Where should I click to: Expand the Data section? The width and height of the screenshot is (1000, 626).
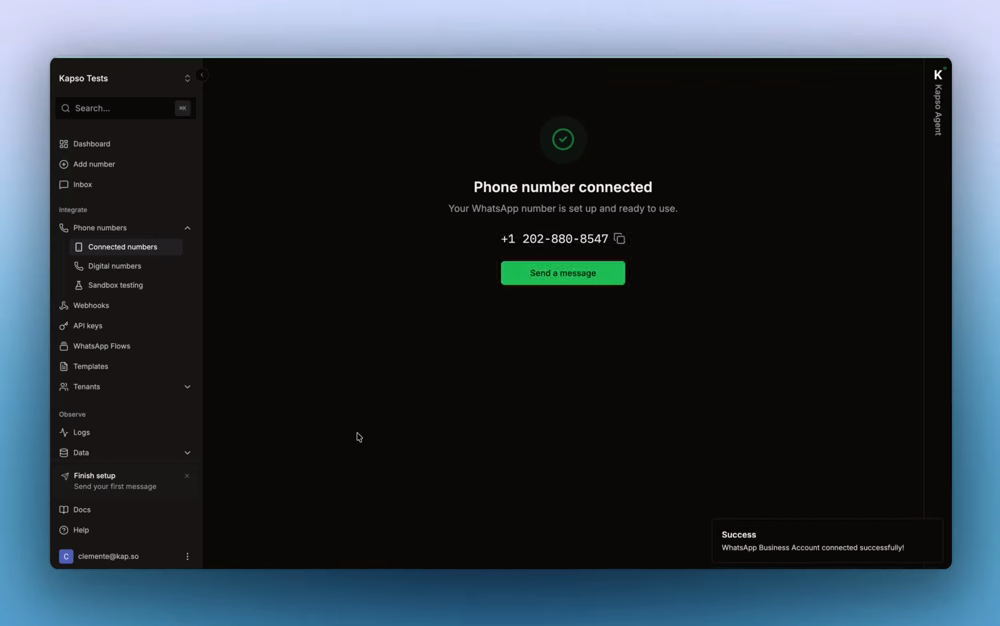tap(188, 453)
